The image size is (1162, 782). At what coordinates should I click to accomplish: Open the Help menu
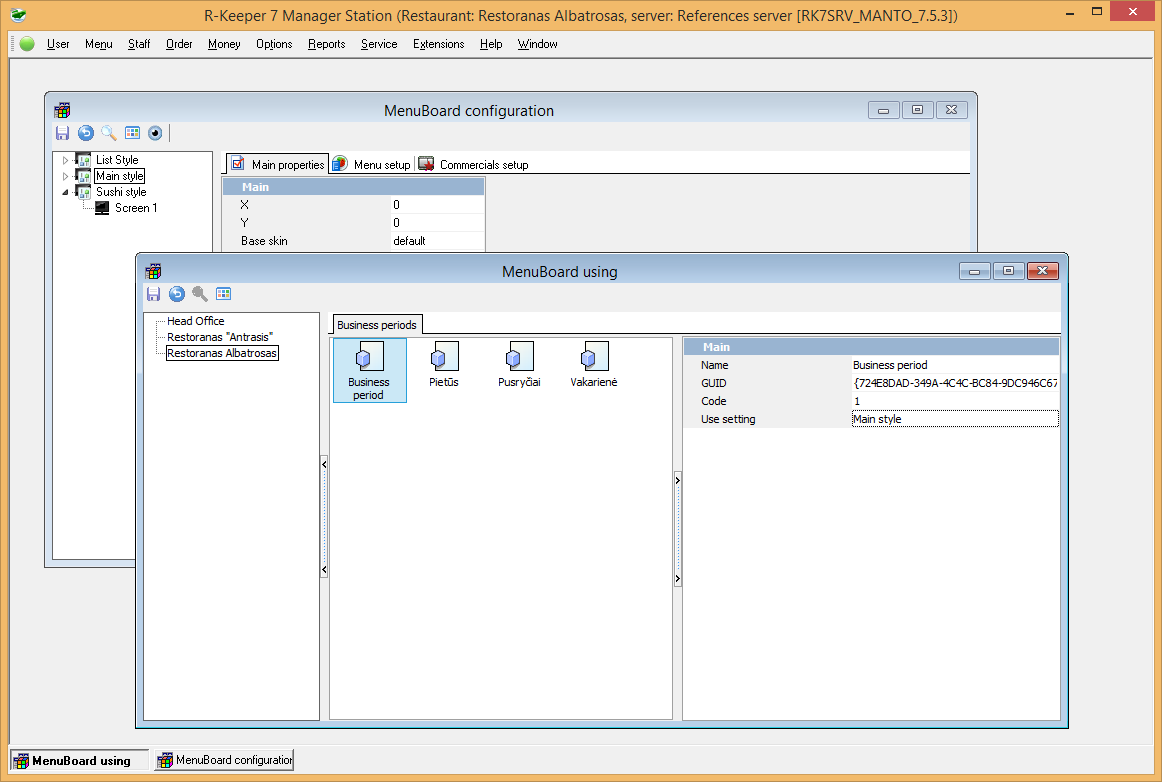point(491,44)
